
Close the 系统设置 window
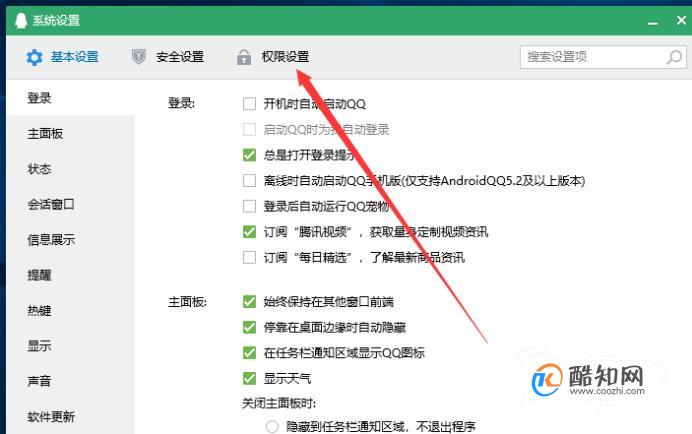click(681, 20)
